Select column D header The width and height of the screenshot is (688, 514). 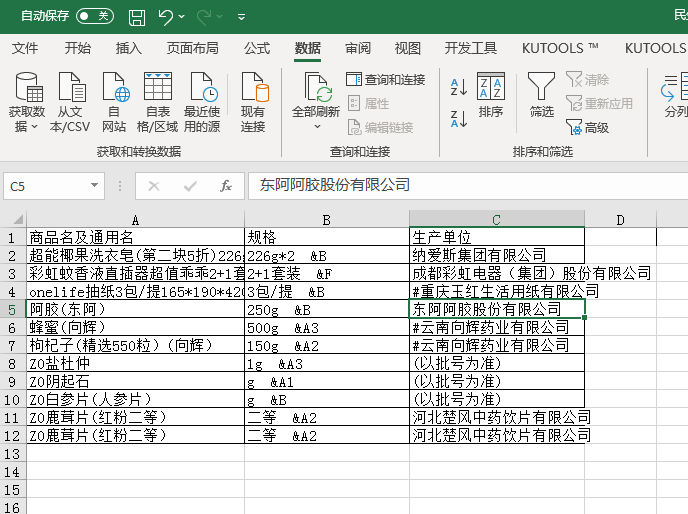tap(620, 219)
